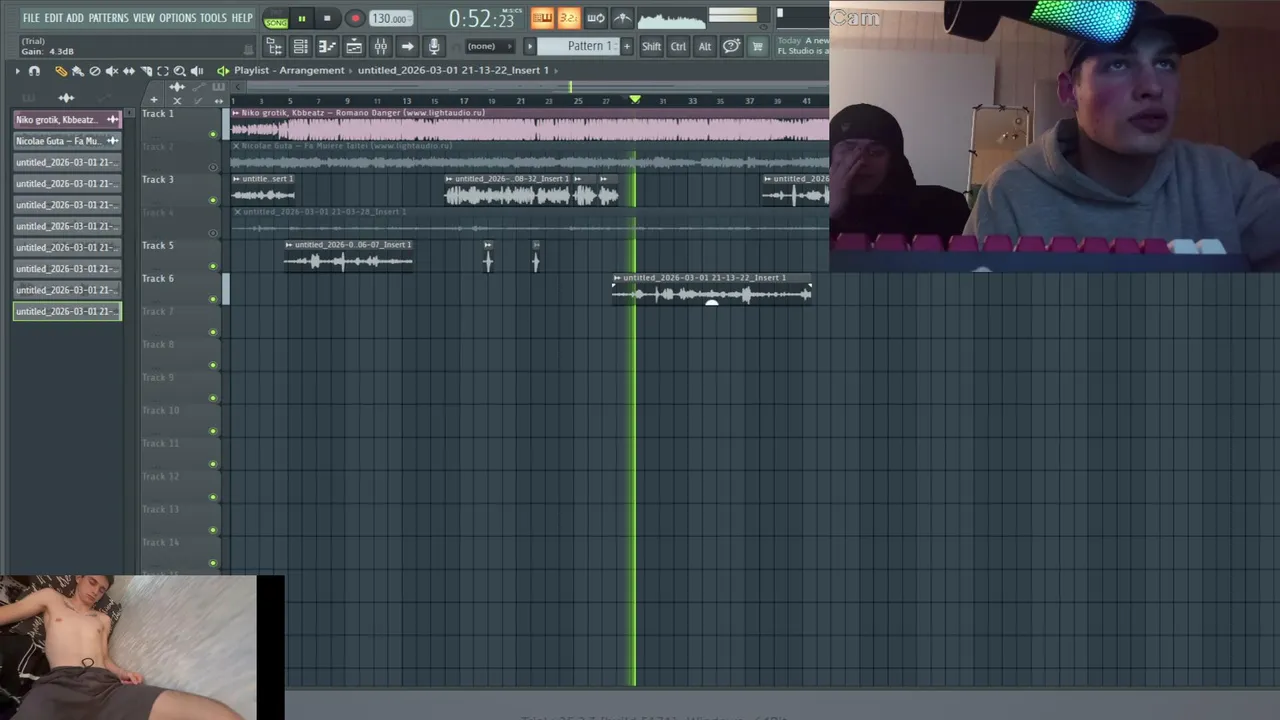The width and height of the screenshot is (1280, 720).
Task: Toggle the SONG/PAT mode switch
Action: tap(276, 20)
